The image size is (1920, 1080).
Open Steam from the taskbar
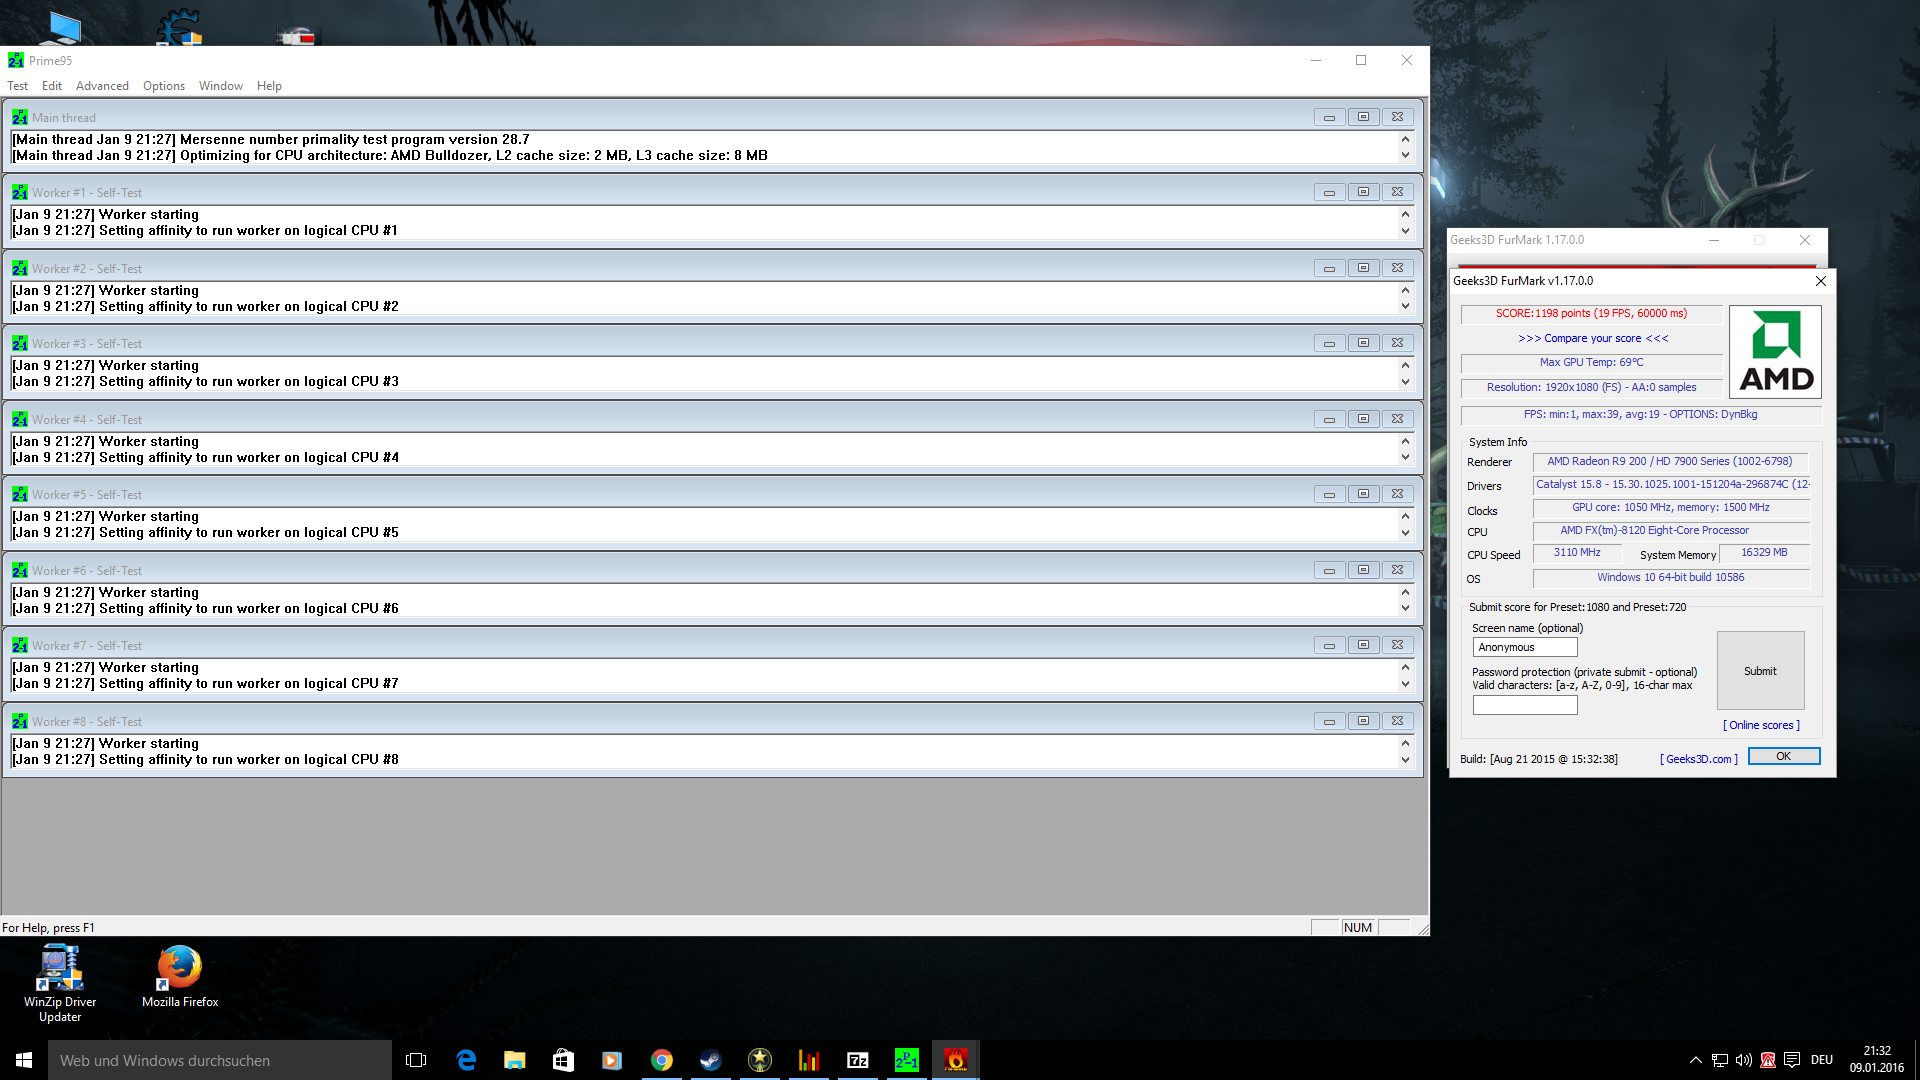711,1060
